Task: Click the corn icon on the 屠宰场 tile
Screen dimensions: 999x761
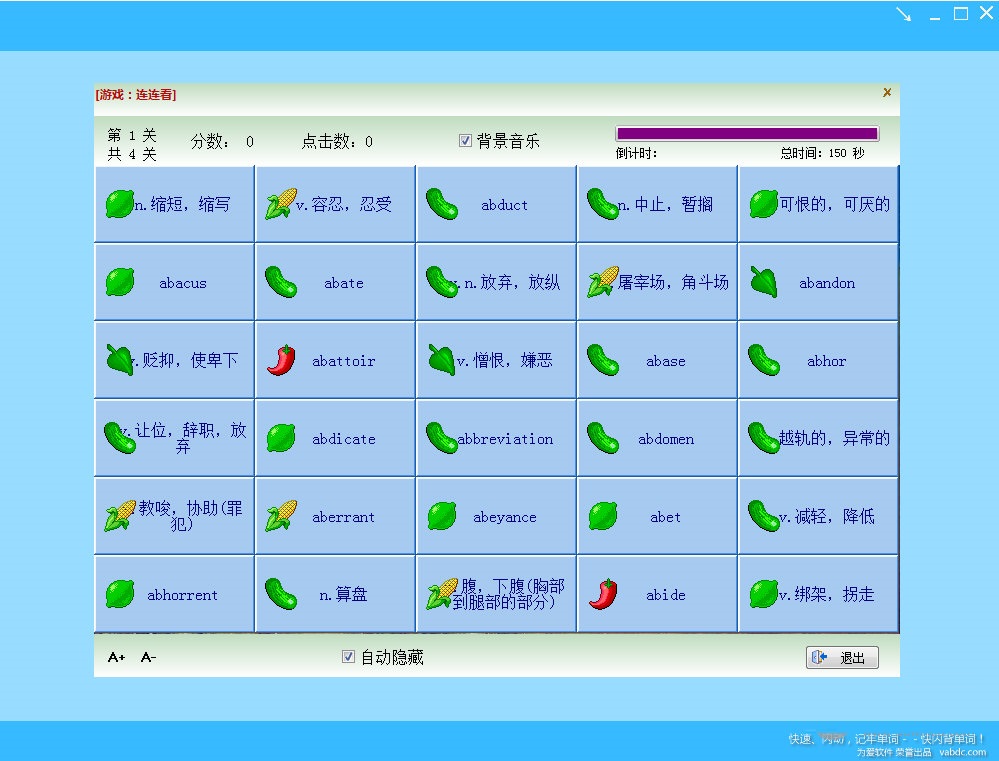Action: pos(603,282)
